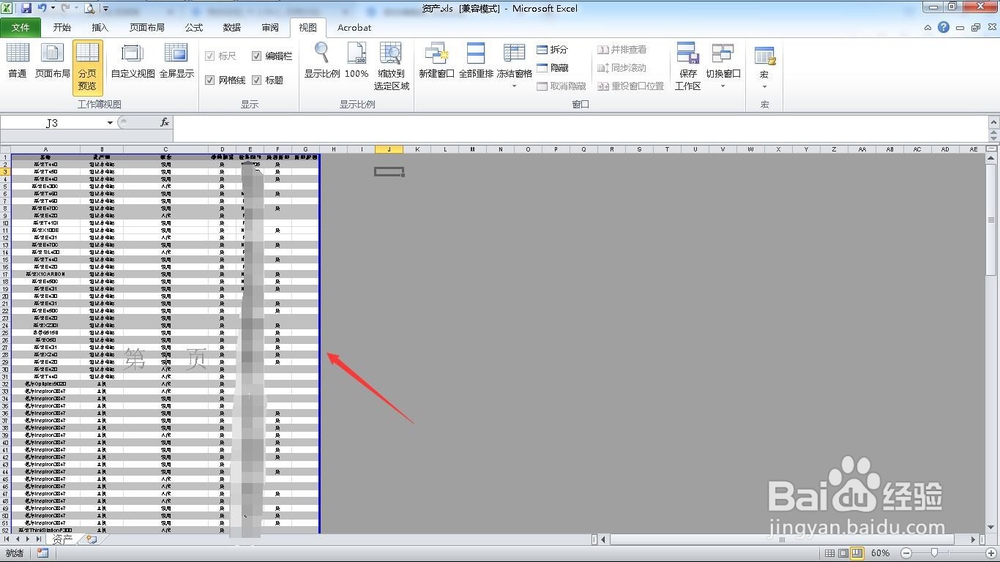Open the Zoom (显示比例) magnifier dialog
The image size is (1000, 562).
[322, 61]
